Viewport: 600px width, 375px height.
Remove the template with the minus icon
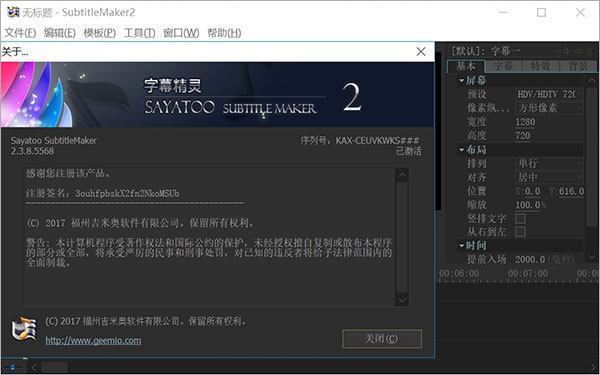tap(578, 51)
